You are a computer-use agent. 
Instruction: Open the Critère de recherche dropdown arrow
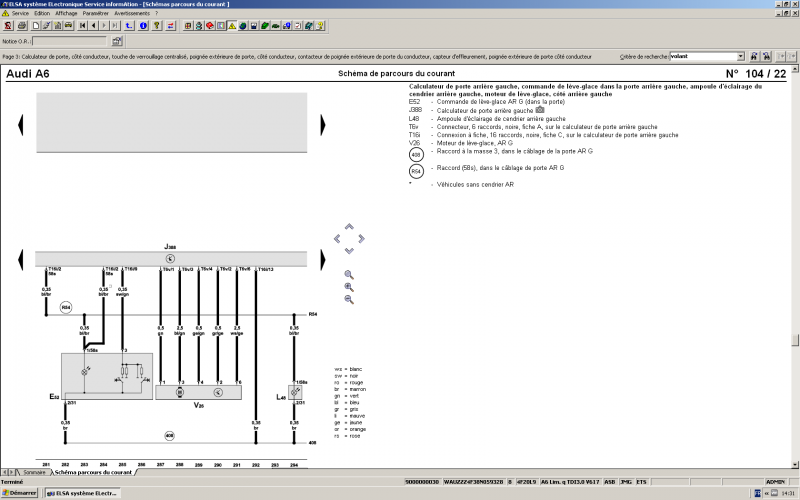(x=740, y=57)
